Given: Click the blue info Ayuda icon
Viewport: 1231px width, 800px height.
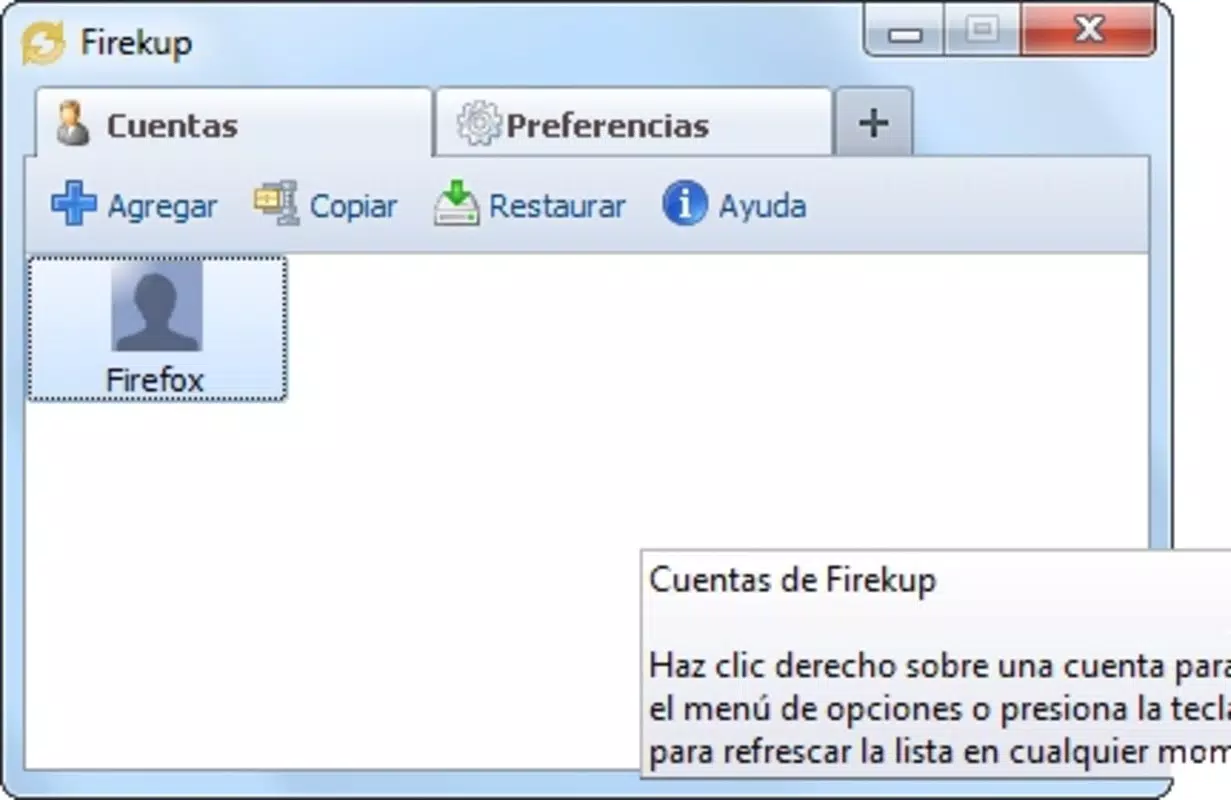Looking at the screenshot, I should coord(685,204).
